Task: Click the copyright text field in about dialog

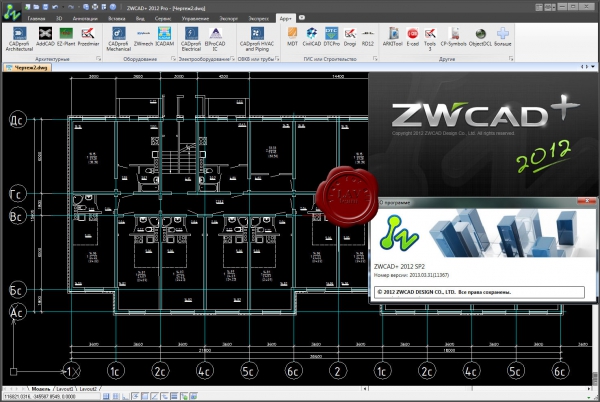Action: [x=479, y=292]
